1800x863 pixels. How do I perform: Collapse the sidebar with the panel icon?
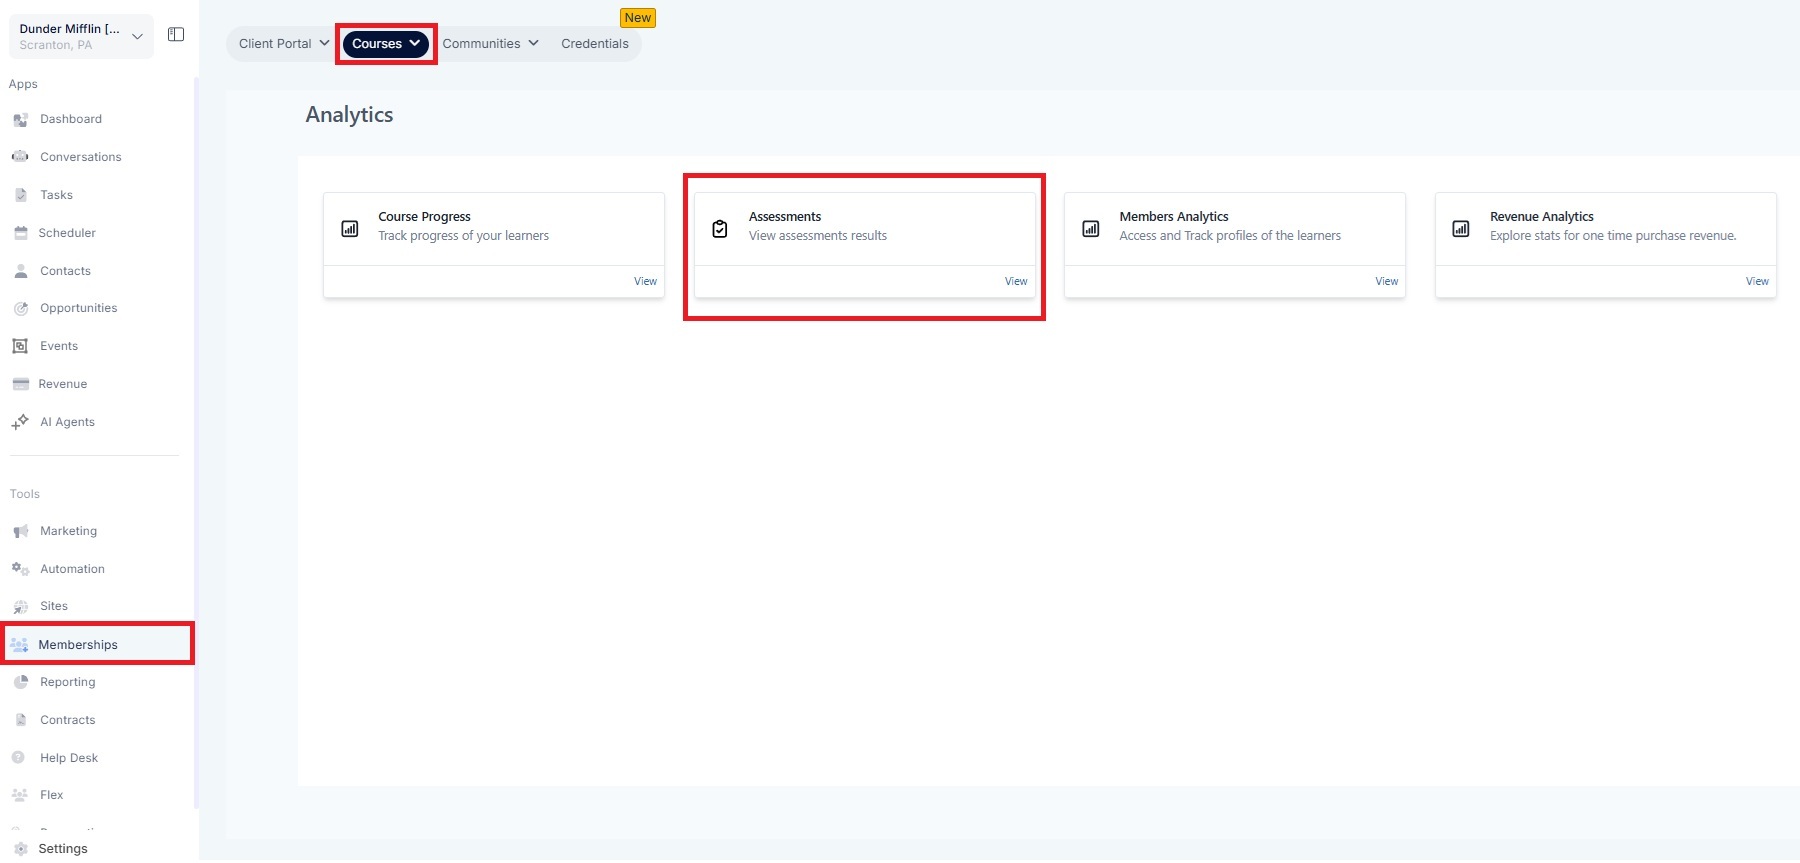176,35
